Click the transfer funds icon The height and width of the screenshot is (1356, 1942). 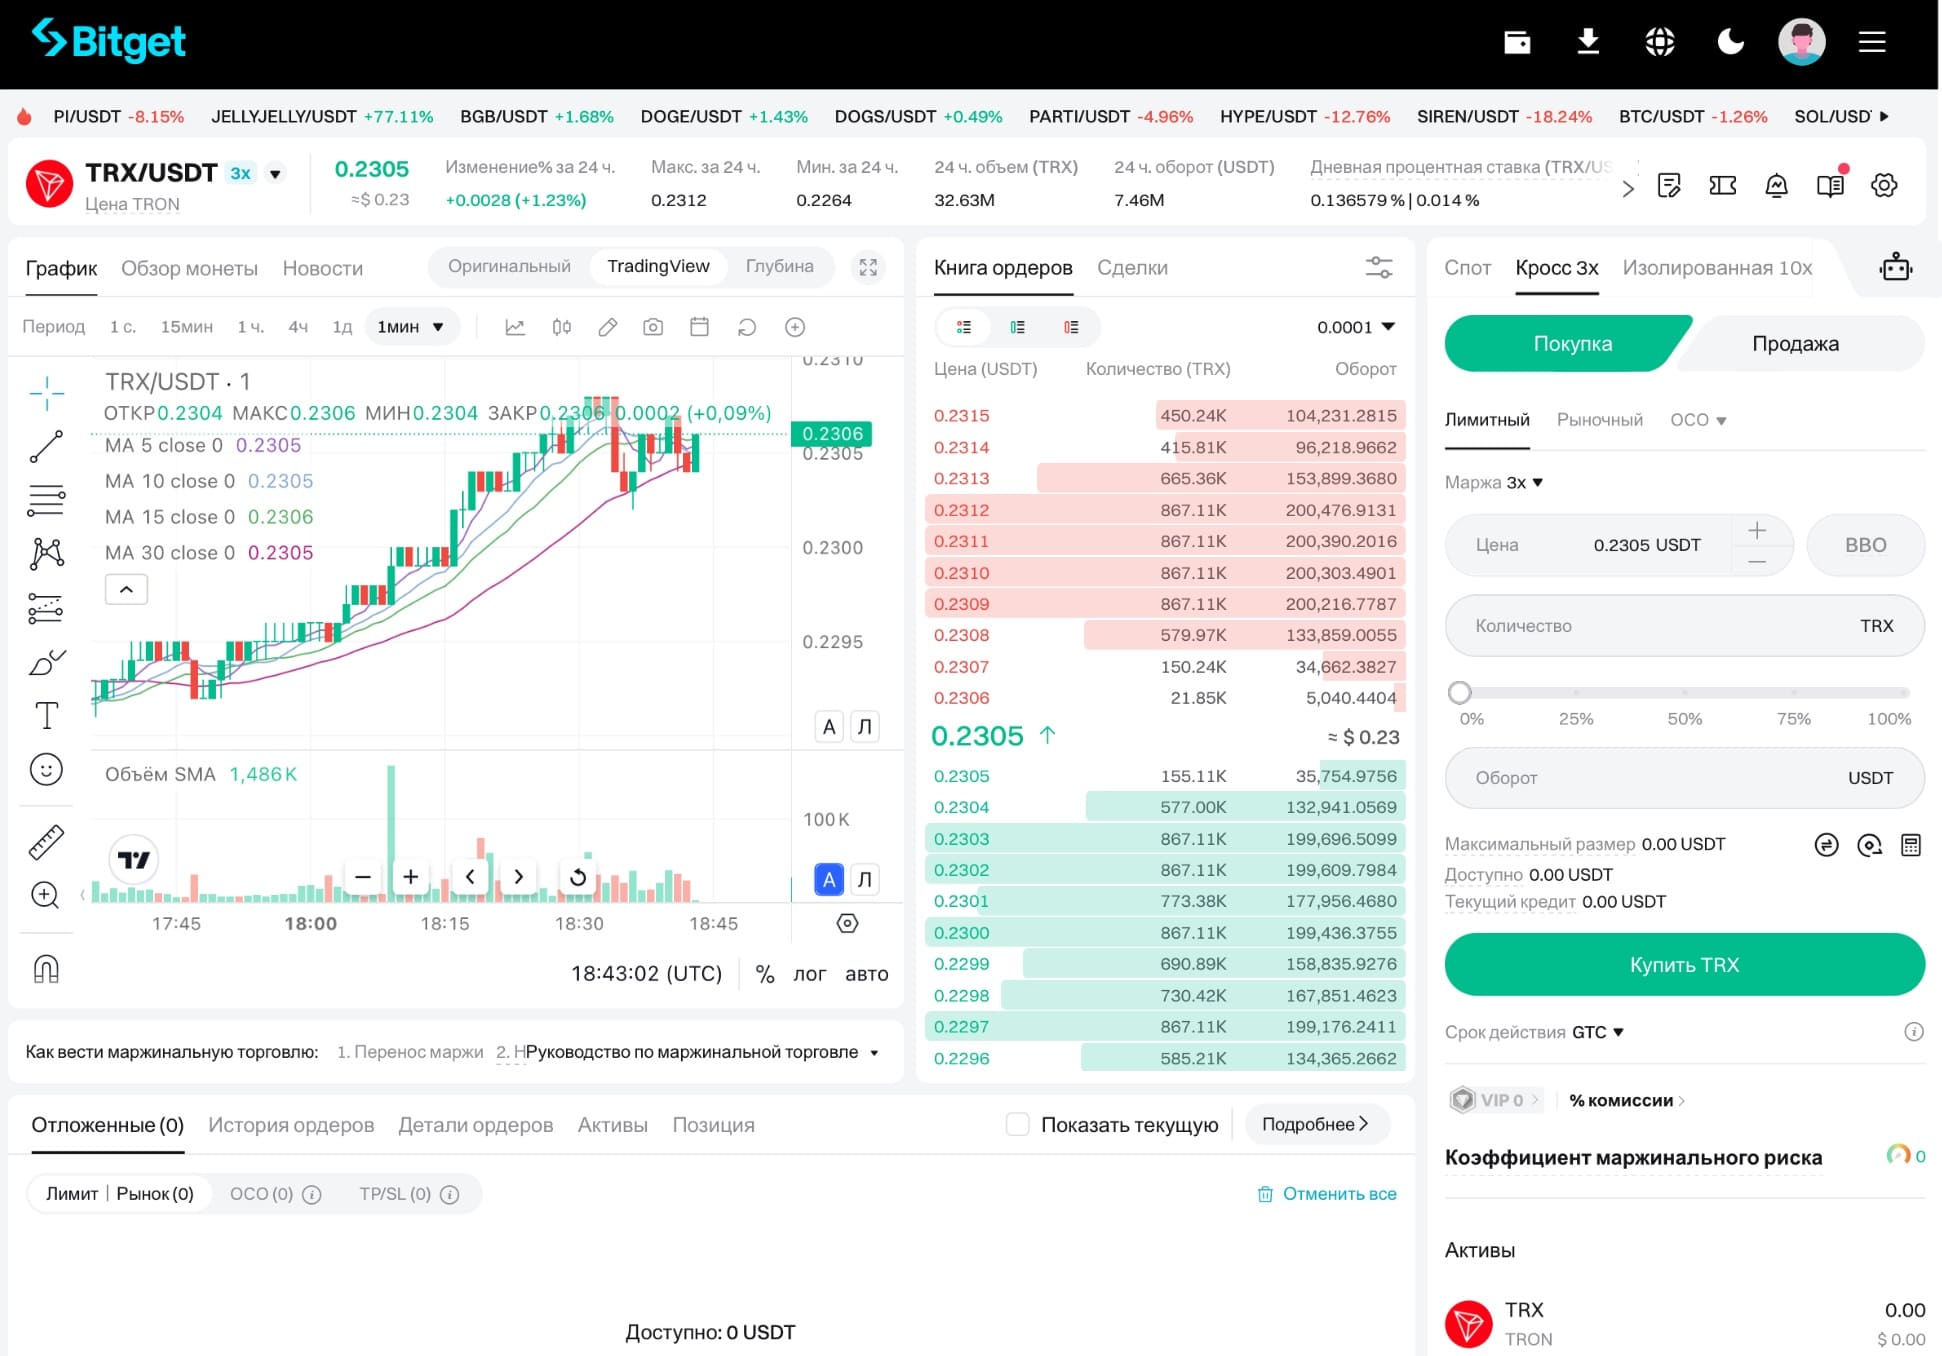click(x=1826, y=845)
